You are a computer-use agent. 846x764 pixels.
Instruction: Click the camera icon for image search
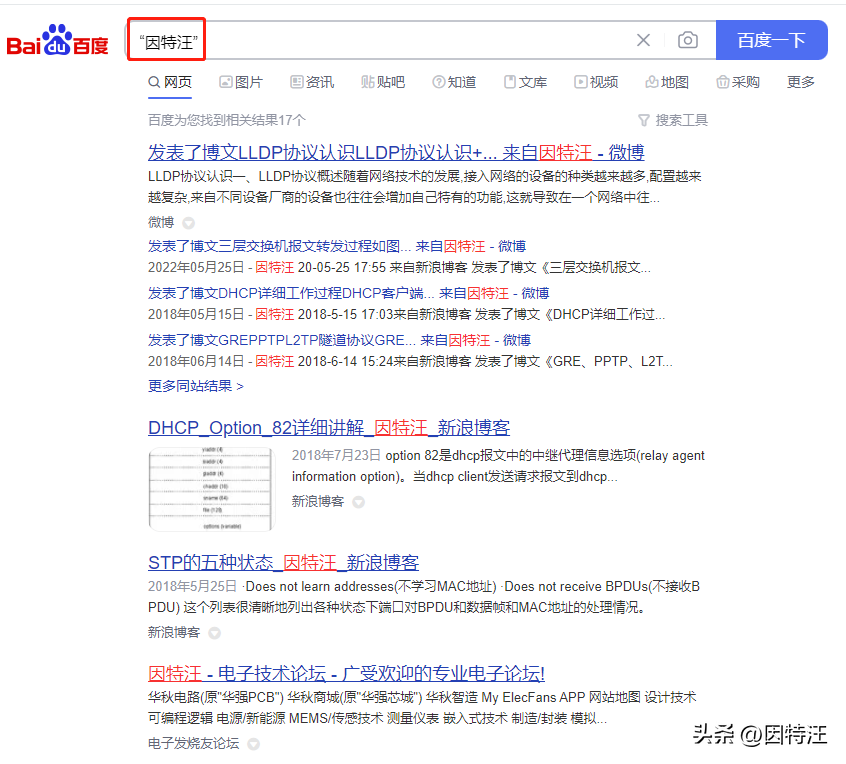[688, 39]
